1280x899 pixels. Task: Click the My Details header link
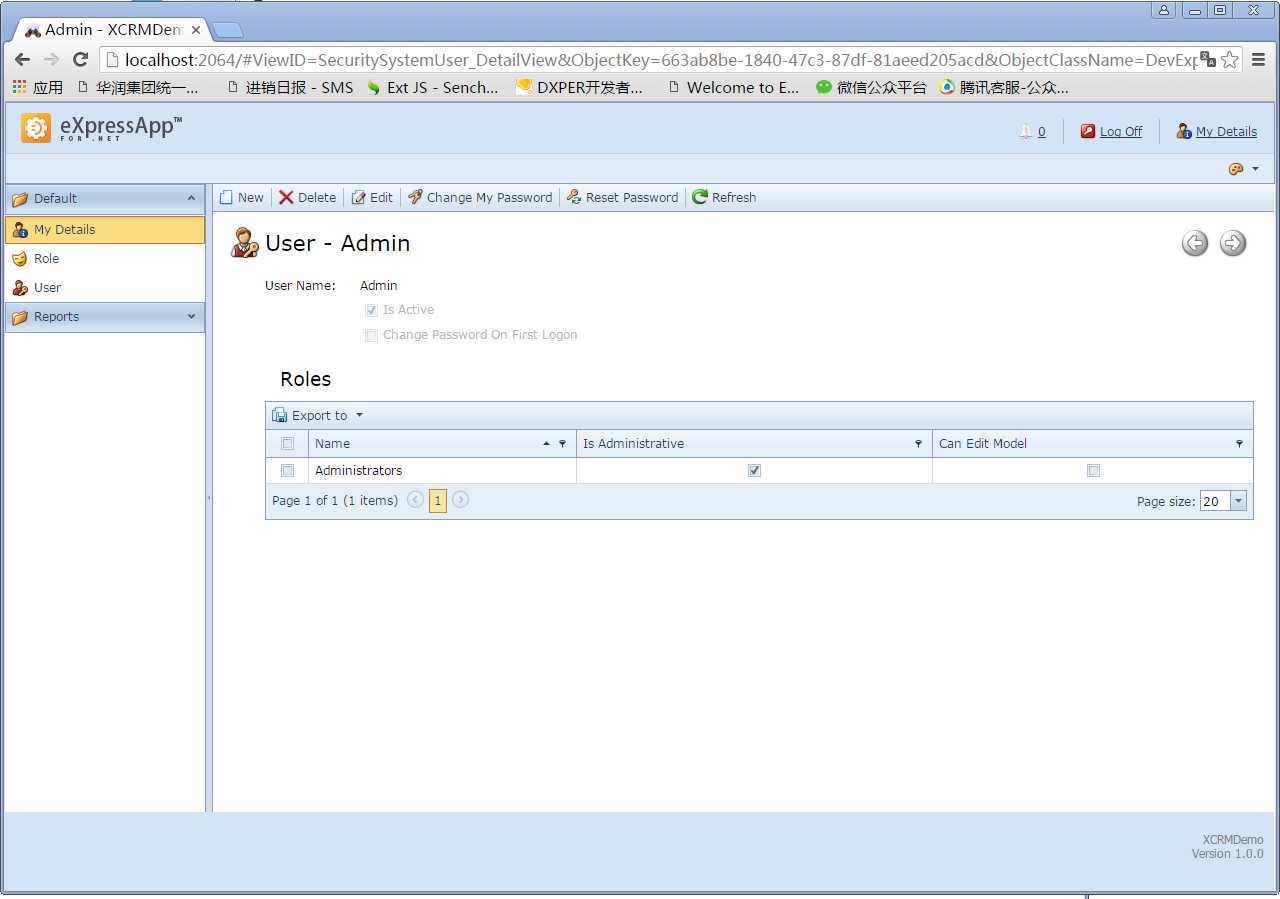click(x=1226, y=131)
